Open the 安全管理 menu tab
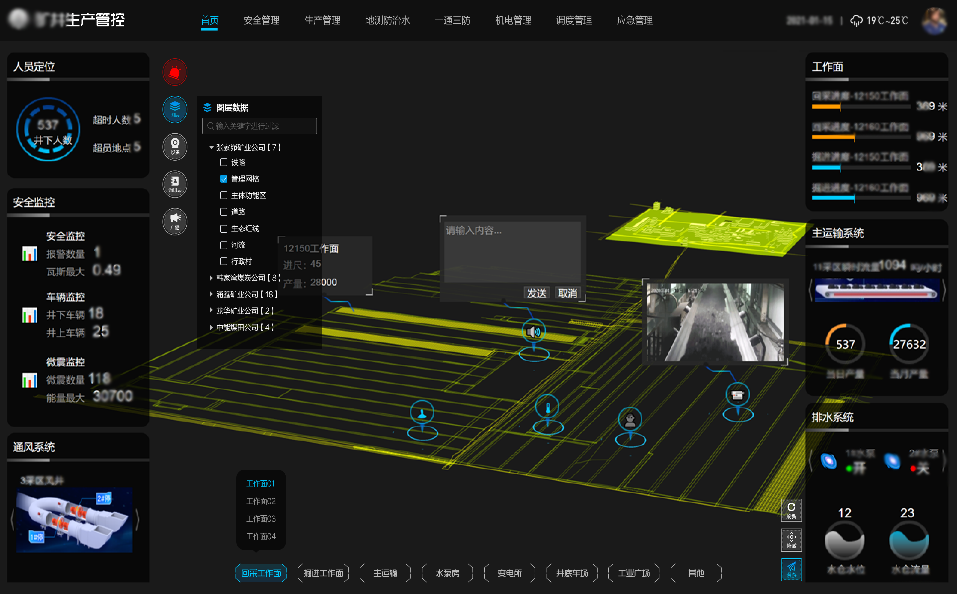 coord(261,21)
